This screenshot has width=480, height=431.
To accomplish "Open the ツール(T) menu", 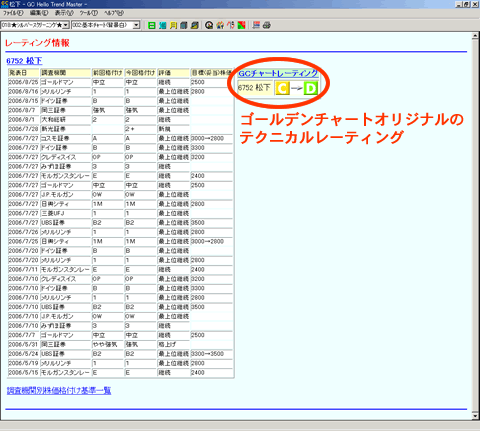I will click(88, 13).
